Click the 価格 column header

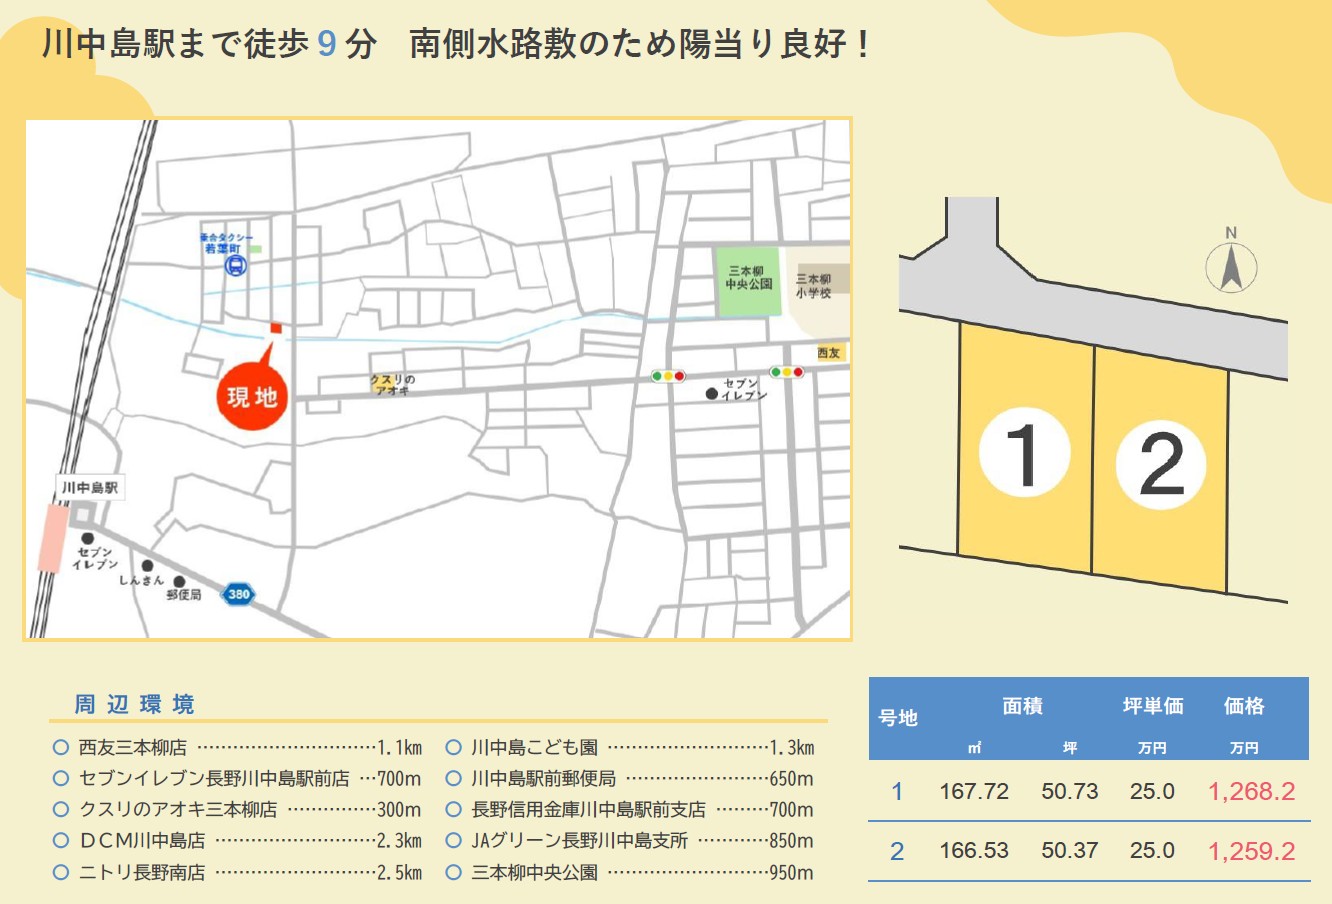point(1244,706)
